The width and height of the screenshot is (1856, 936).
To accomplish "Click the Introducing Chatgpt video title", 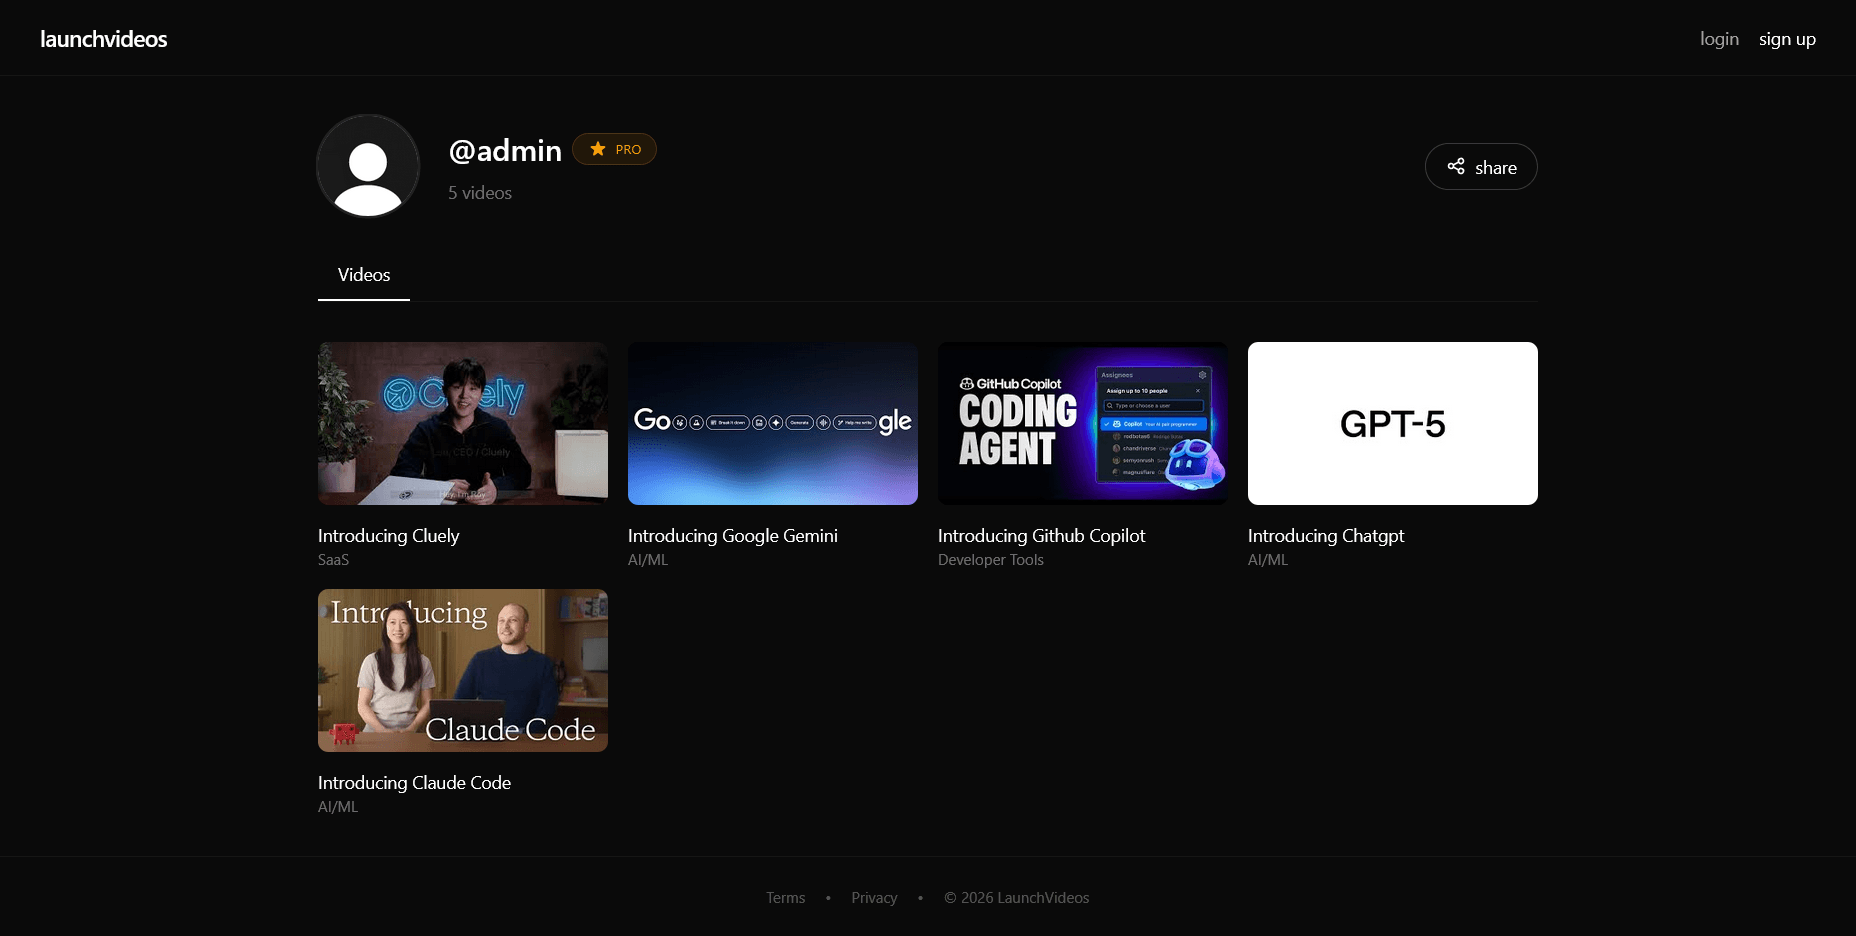I will pyautogui.click(x=1326, y=535).
